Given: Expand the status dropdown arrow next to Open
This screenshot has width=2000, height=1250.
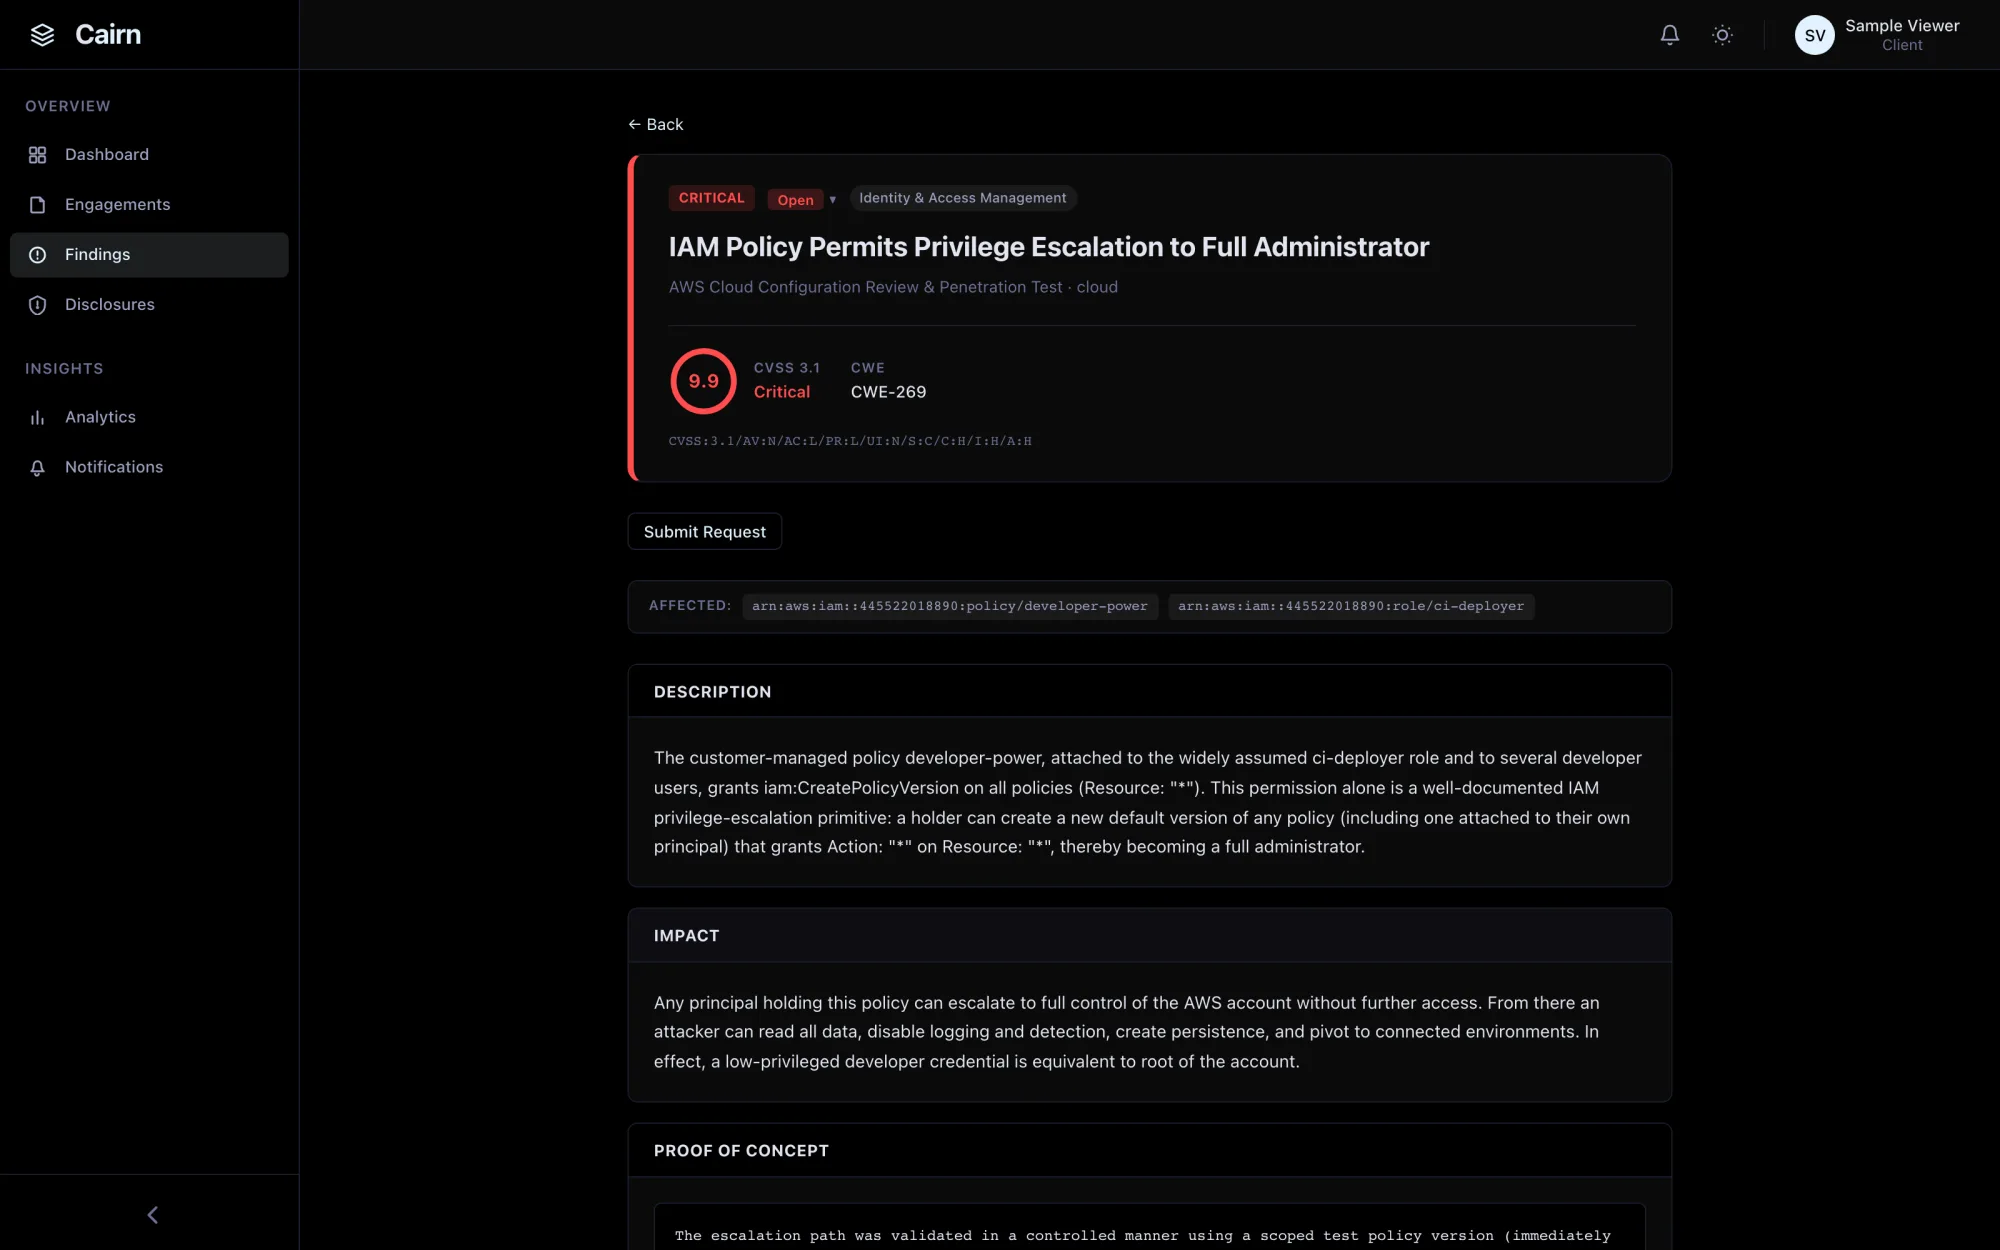Looking at the screenshot, I should click(x=832, y=200).
